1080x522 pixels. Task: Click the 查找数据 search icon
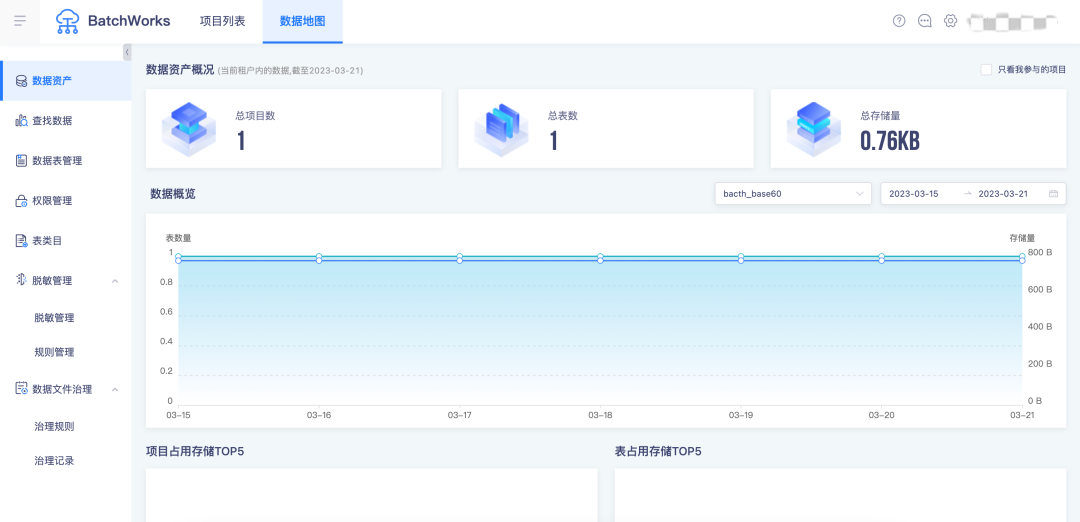click(21, 121)
